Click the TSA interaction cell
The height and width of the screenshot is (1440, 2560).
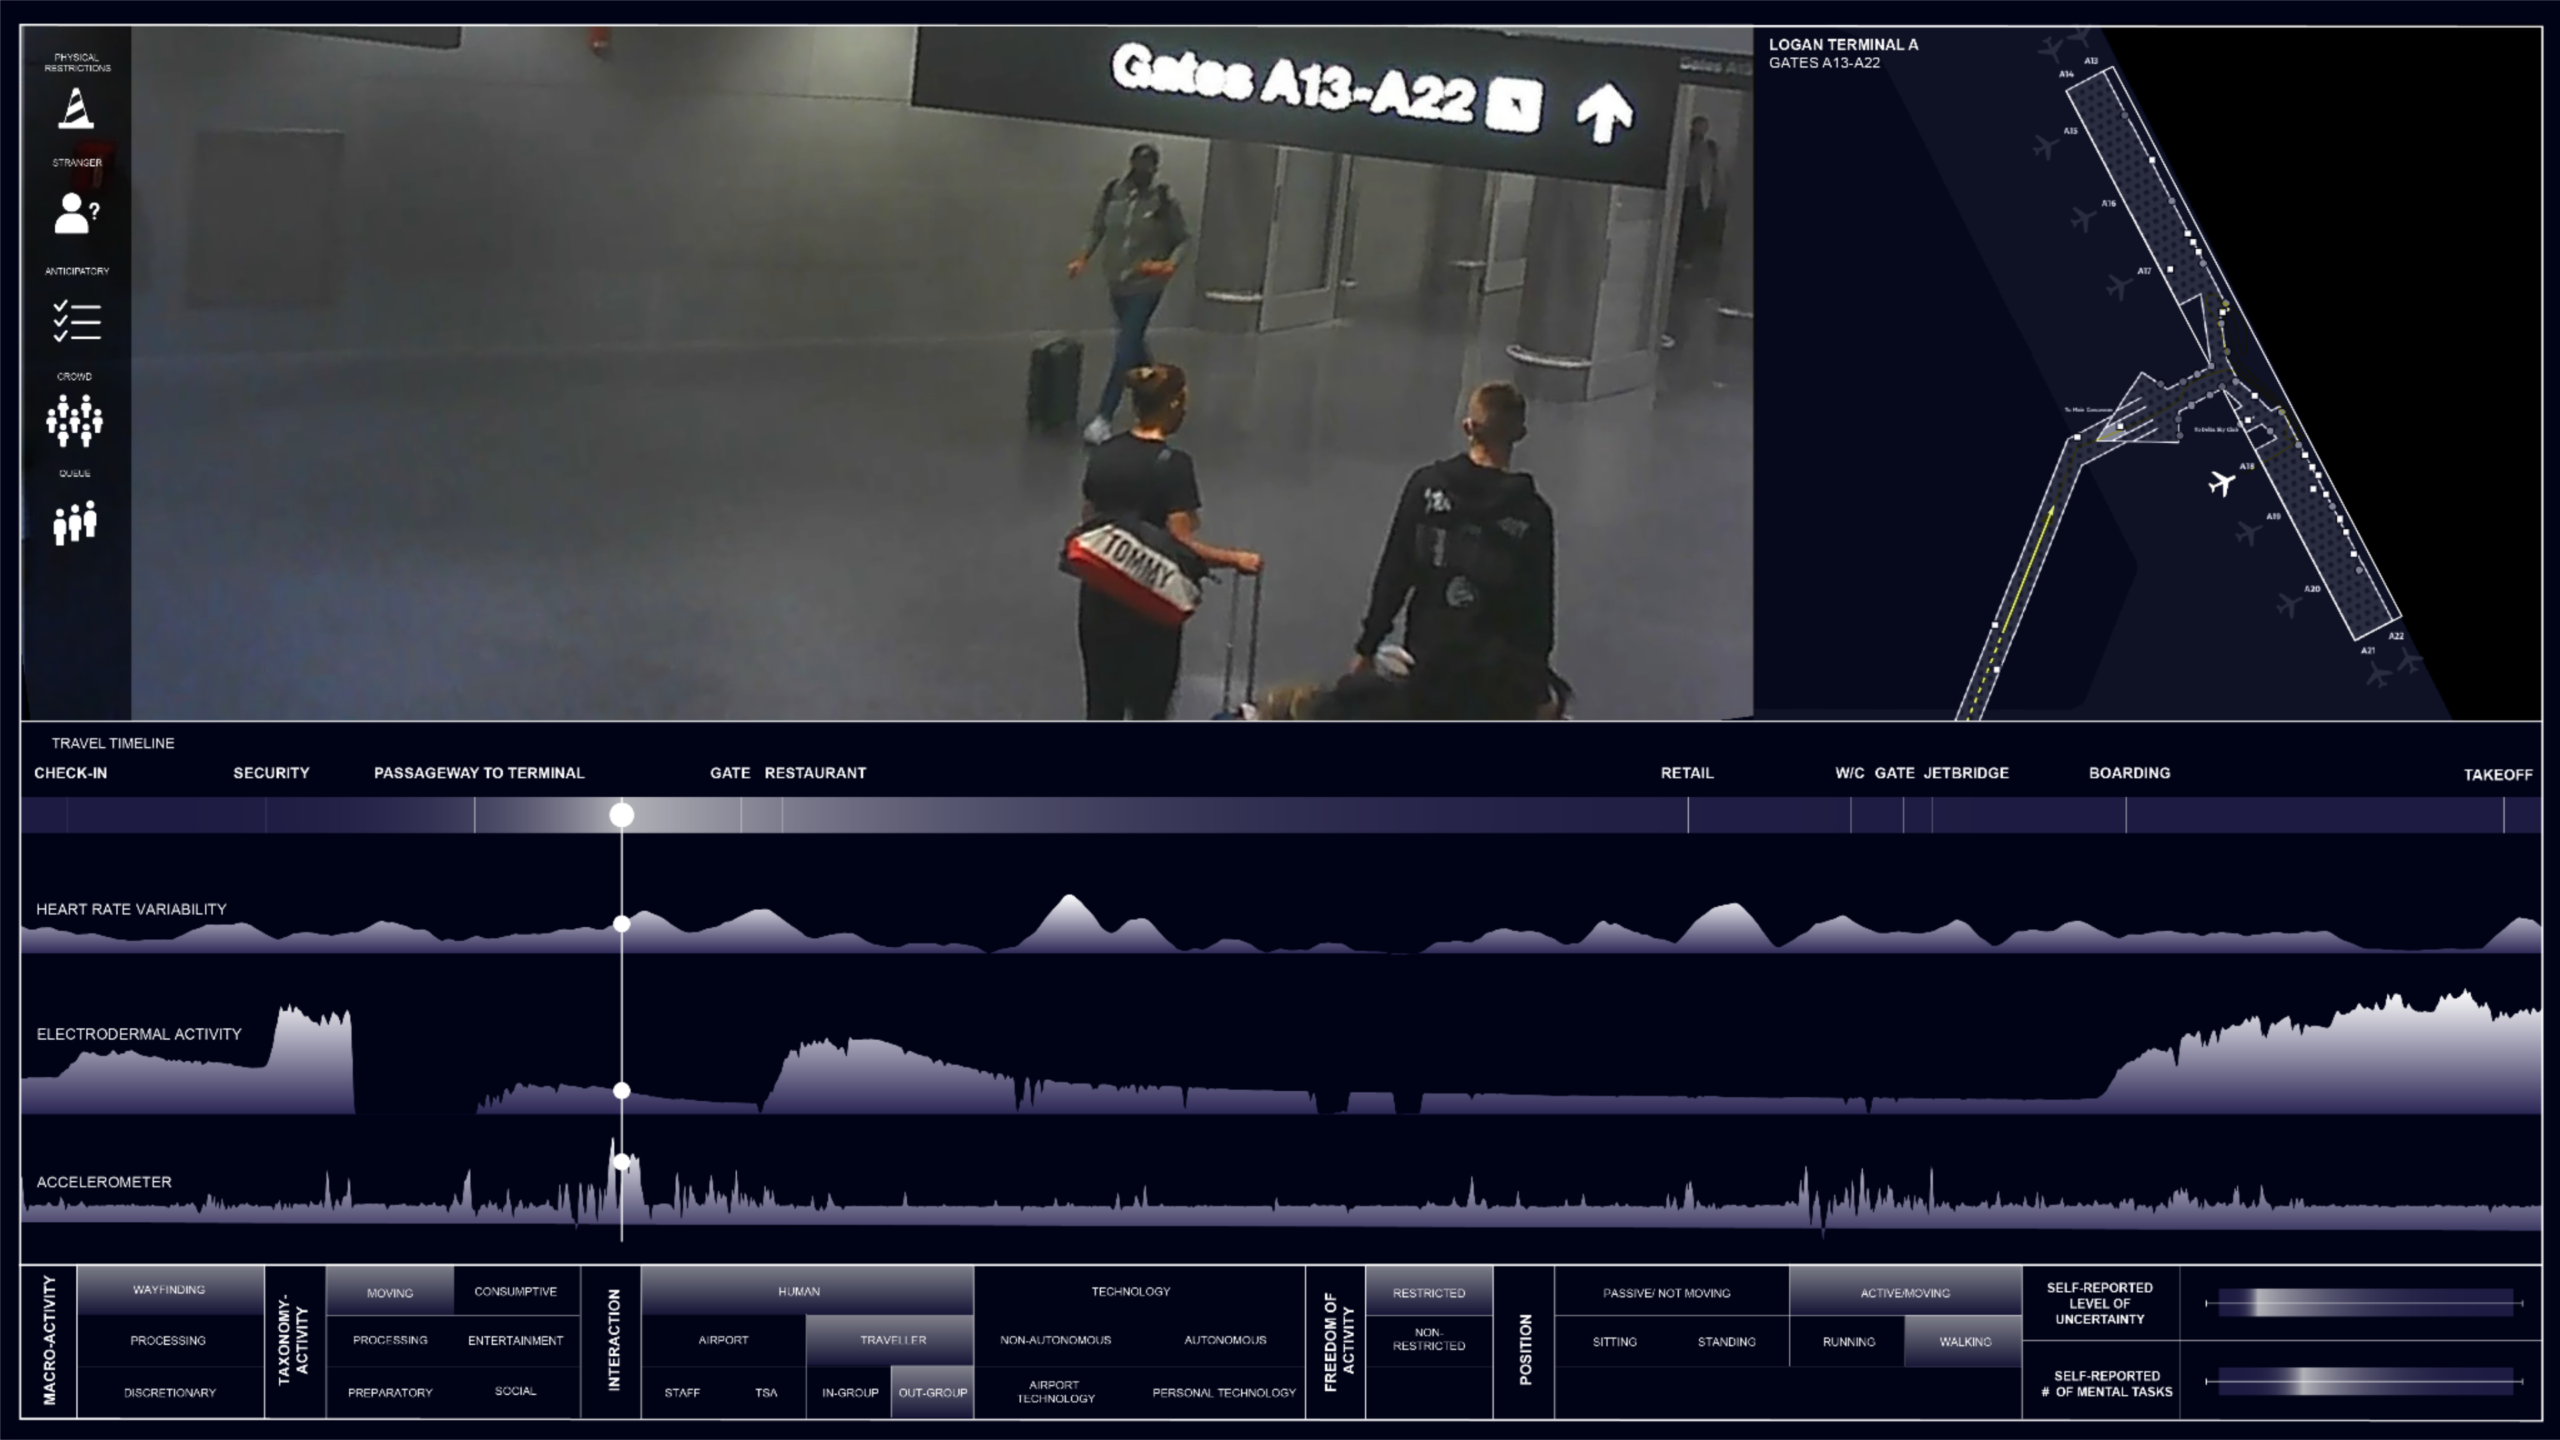tap(764, 1391)
